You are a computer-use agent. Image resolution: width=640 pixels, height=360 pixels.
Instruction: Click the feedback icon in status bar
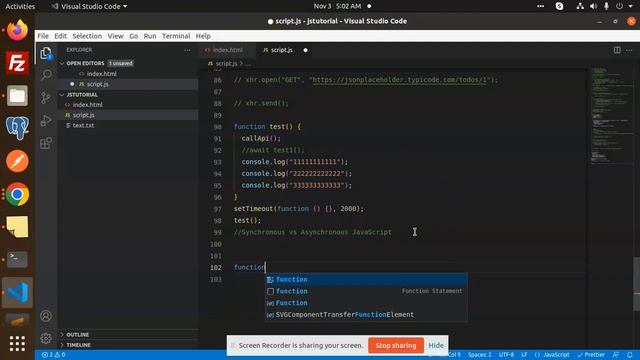coord(616,355)
